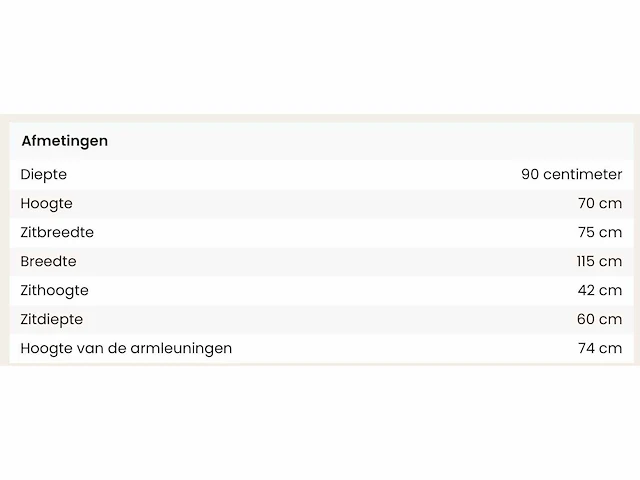Select the 70 cm height value

click(600, 203)
